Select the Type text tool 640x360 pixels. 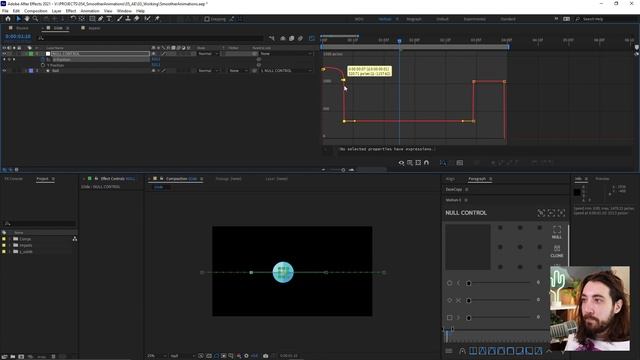[109, 19]
